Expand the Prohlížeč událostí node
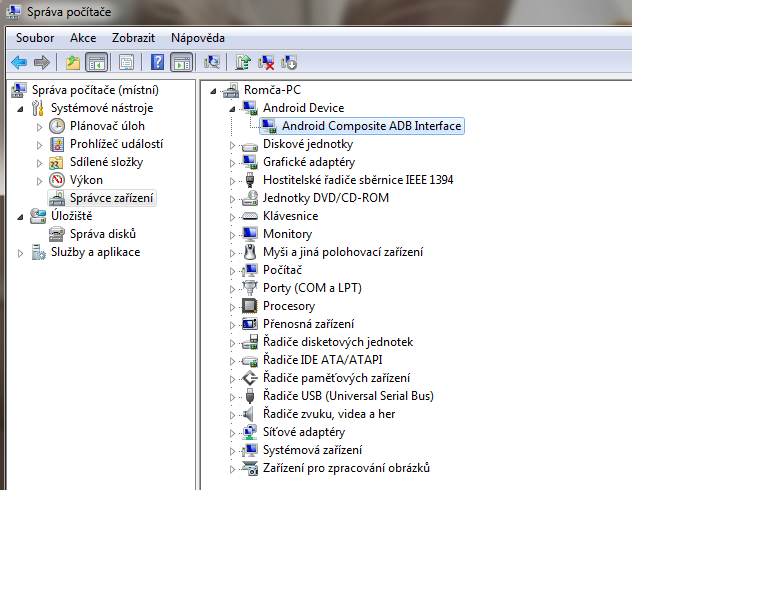The width and height of the screenshot is (768, 614). tap(39, 145)
